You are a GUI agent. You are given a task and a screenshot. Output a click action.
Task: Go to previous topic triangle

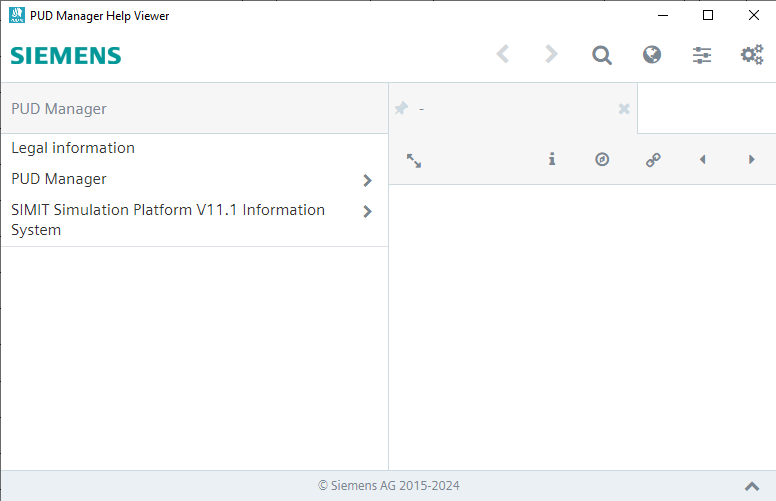point(703,159)
